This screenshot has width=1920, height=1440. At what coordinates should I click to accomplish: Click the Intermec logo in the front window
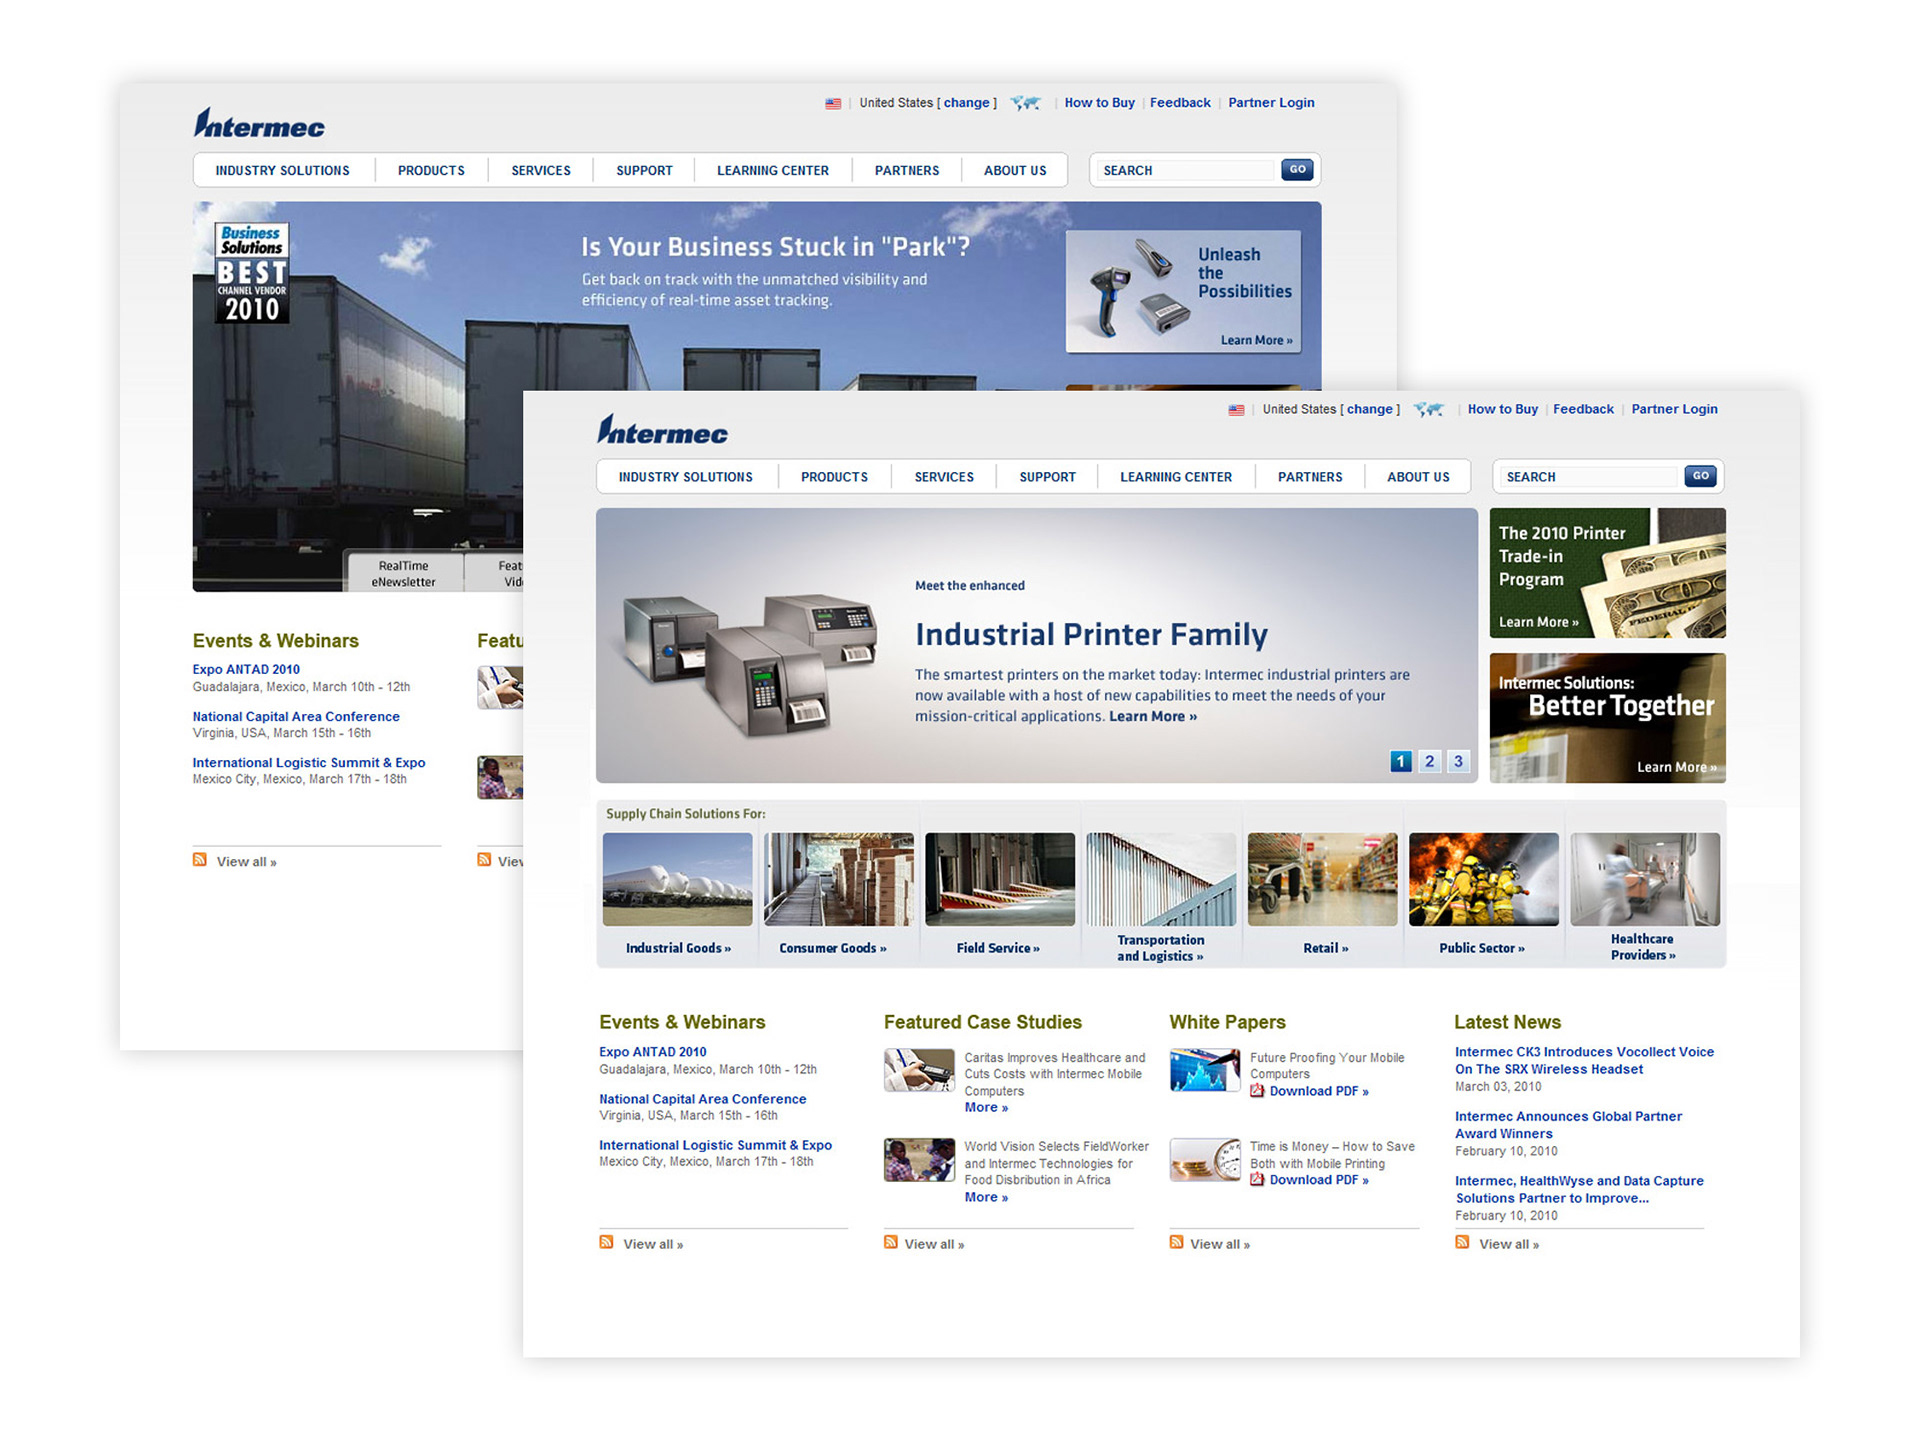662,430
